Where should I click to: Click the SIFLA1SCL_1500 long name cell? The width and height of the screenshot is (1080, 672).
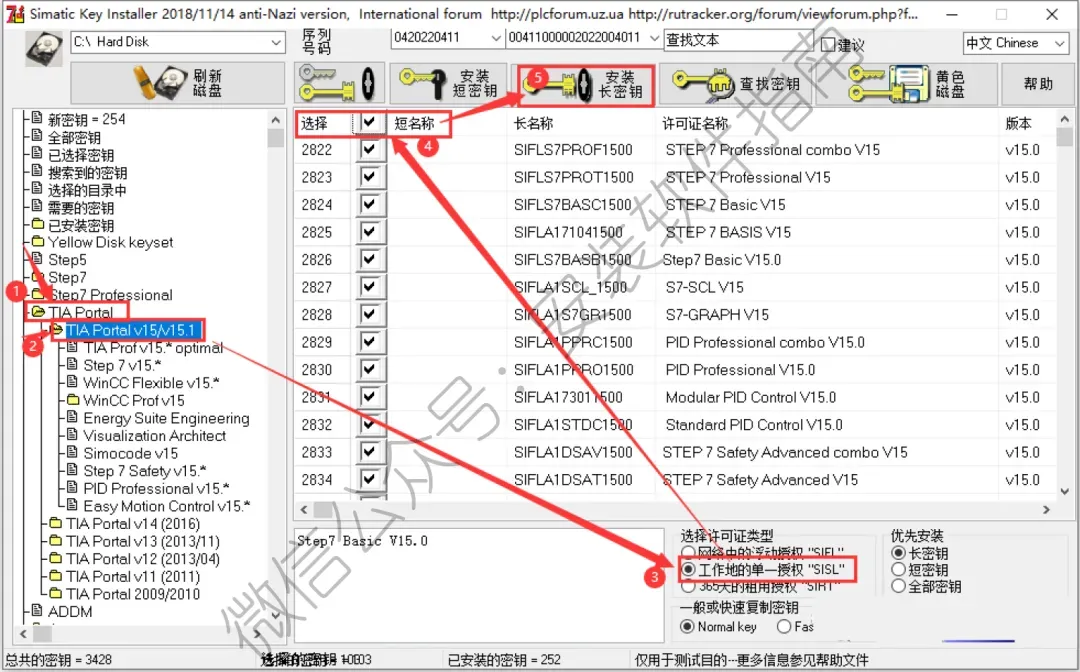(x=570, y=287)
